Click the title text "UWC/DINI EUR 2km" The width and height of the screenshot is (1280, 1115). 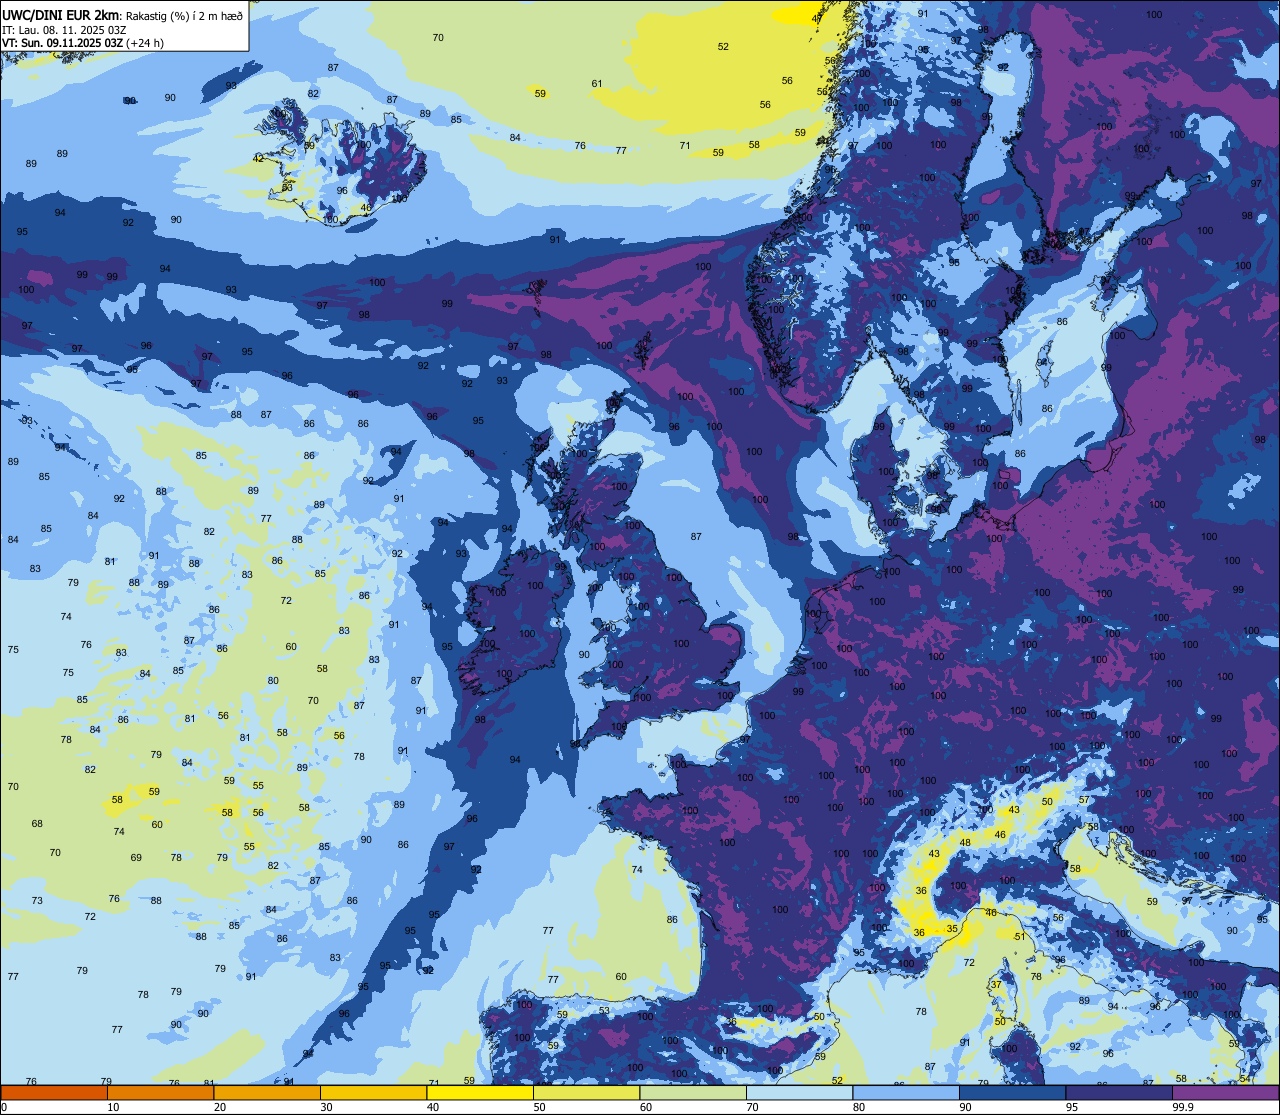[61, 14]
